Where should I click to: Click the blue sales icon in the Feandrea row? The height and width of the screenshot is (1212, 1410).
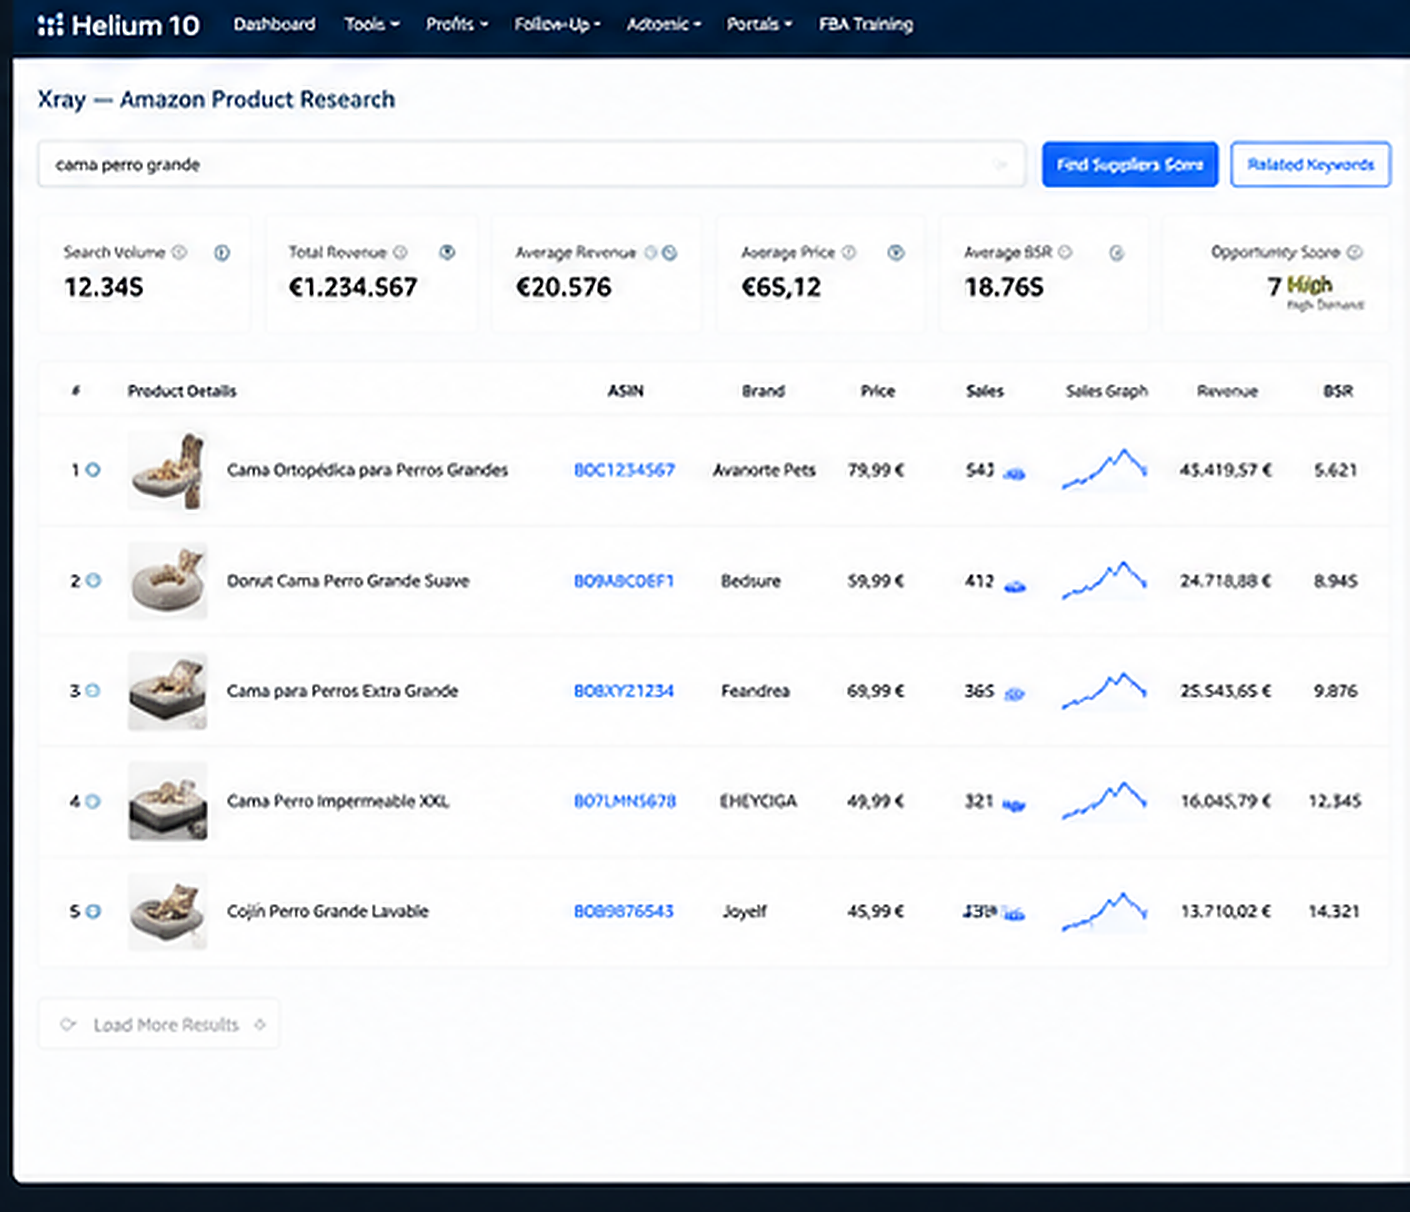coord(1014,694)
